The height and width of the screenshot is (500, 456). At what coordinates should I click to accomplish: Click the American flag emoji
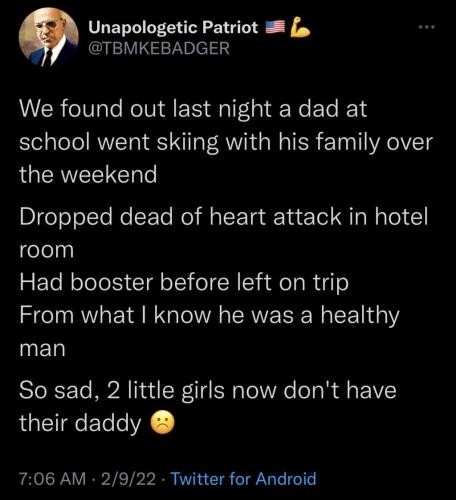click(x=275, y=27)
